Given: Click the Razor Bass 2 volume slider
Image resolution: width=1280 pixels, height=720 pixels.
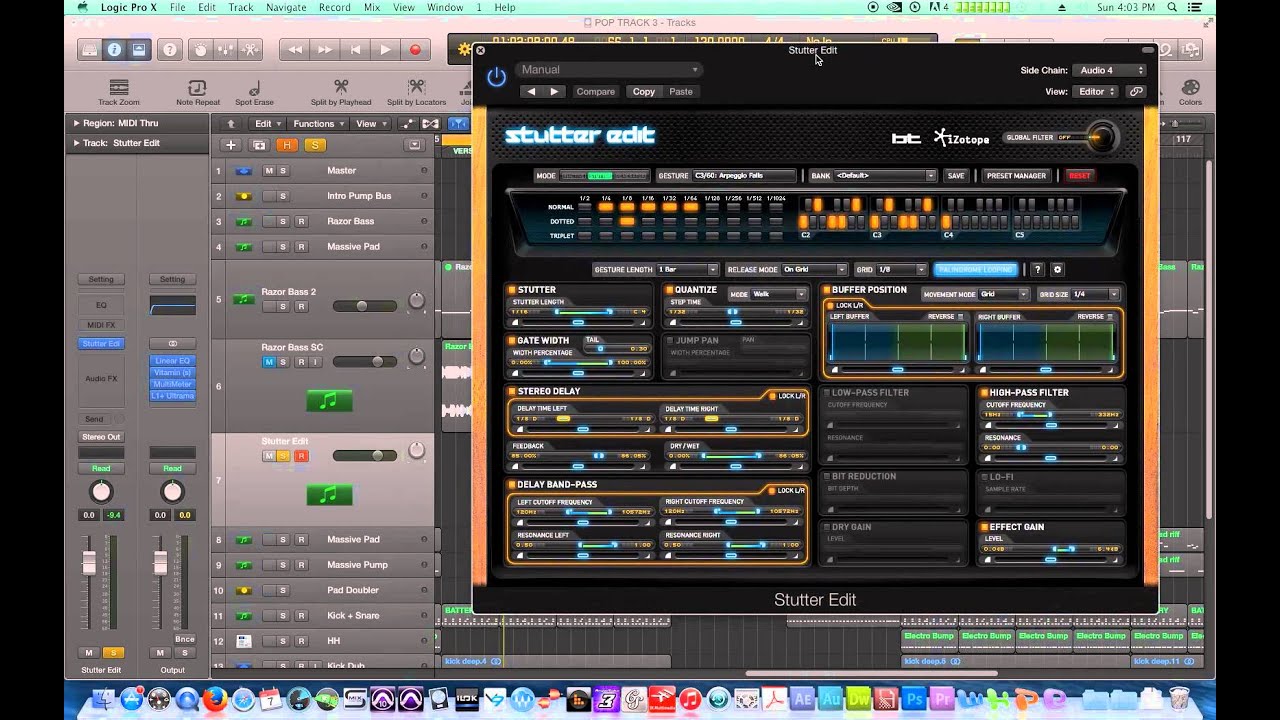Looking at the screenshot, I should [364, 306].
